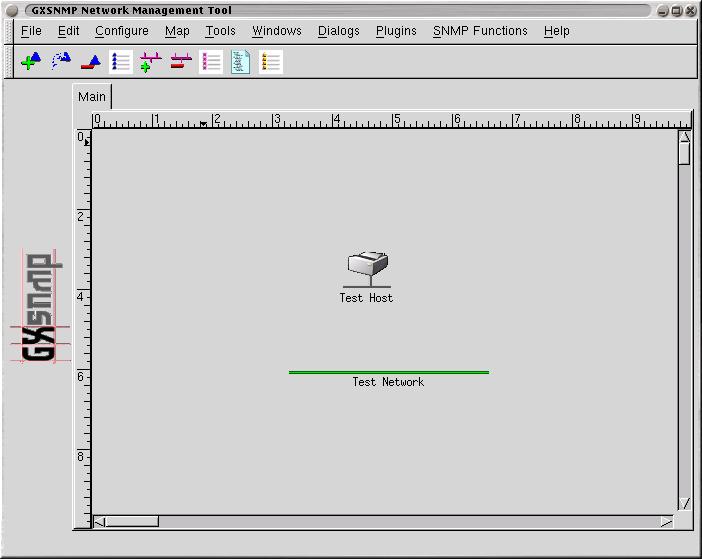Click the horizontal scrollbar right arrow
Image resolution: width=702 pixels, height=559 pixels.
pyautogui.click(x=667, y=521)
